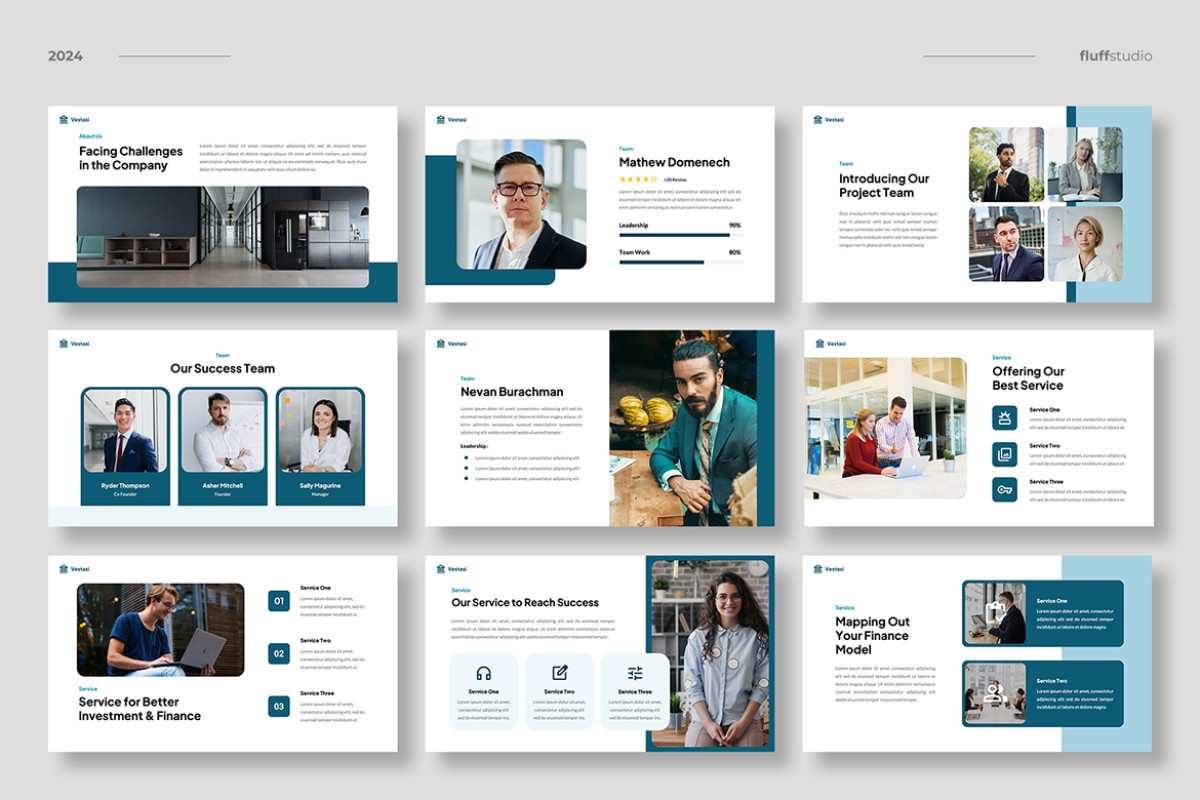Click the office hallway photo

click(x=222, y=236)
